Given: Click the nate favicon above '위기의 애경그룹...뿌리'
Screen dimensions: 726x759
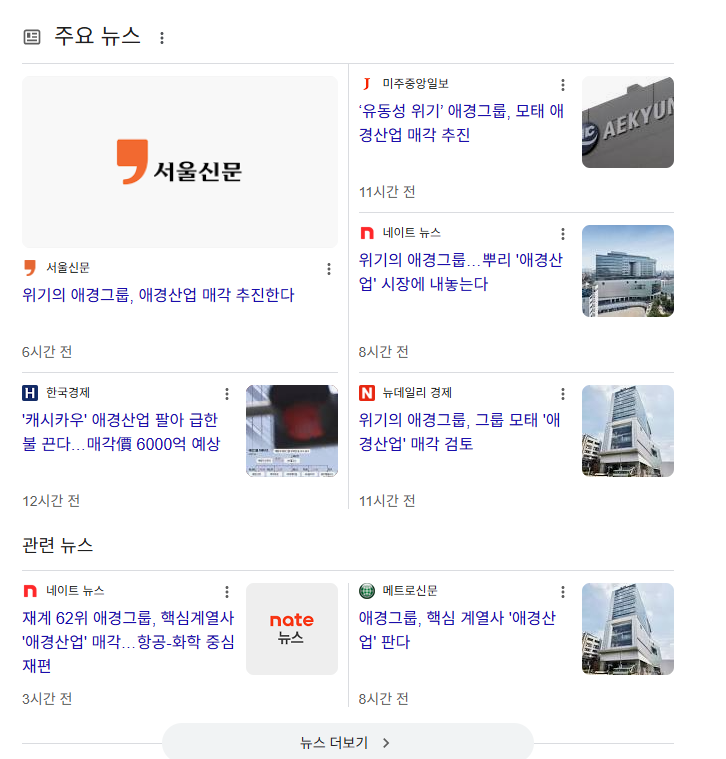Looking at the screenshot, I should [x=367, y=233].
